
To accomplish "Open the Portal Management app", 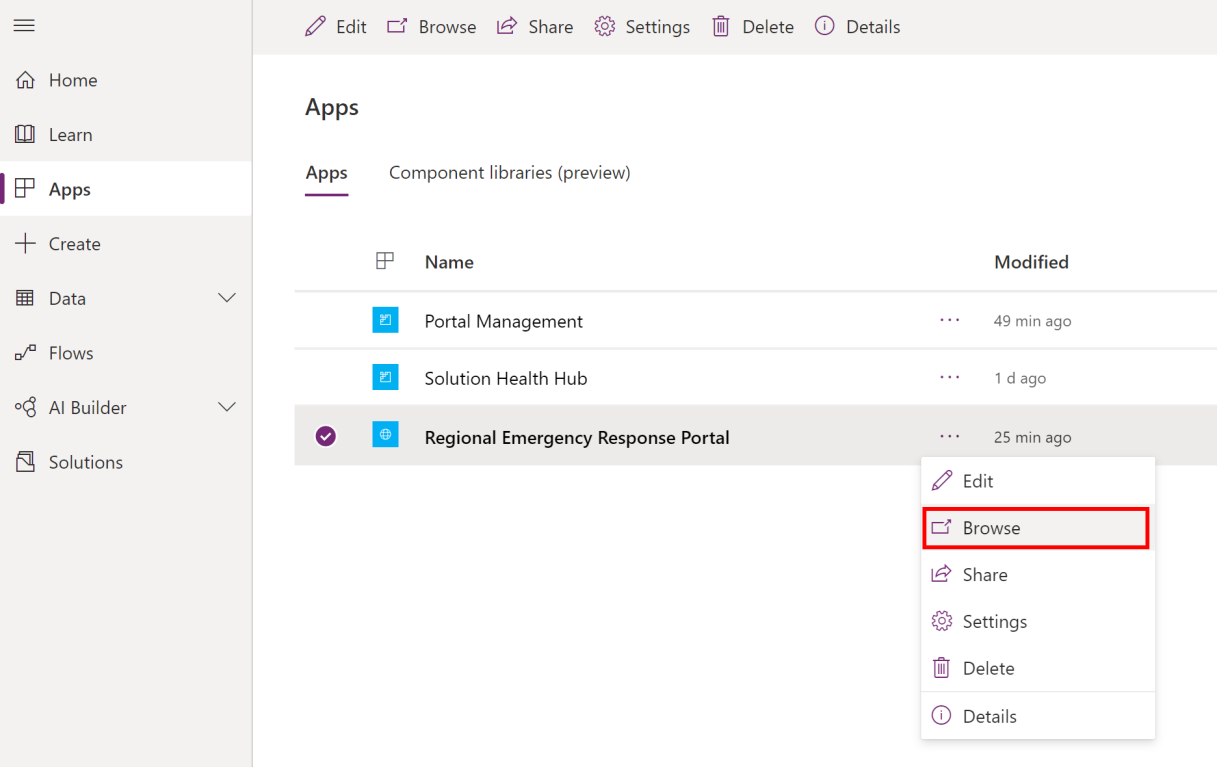I will (504, 321).
